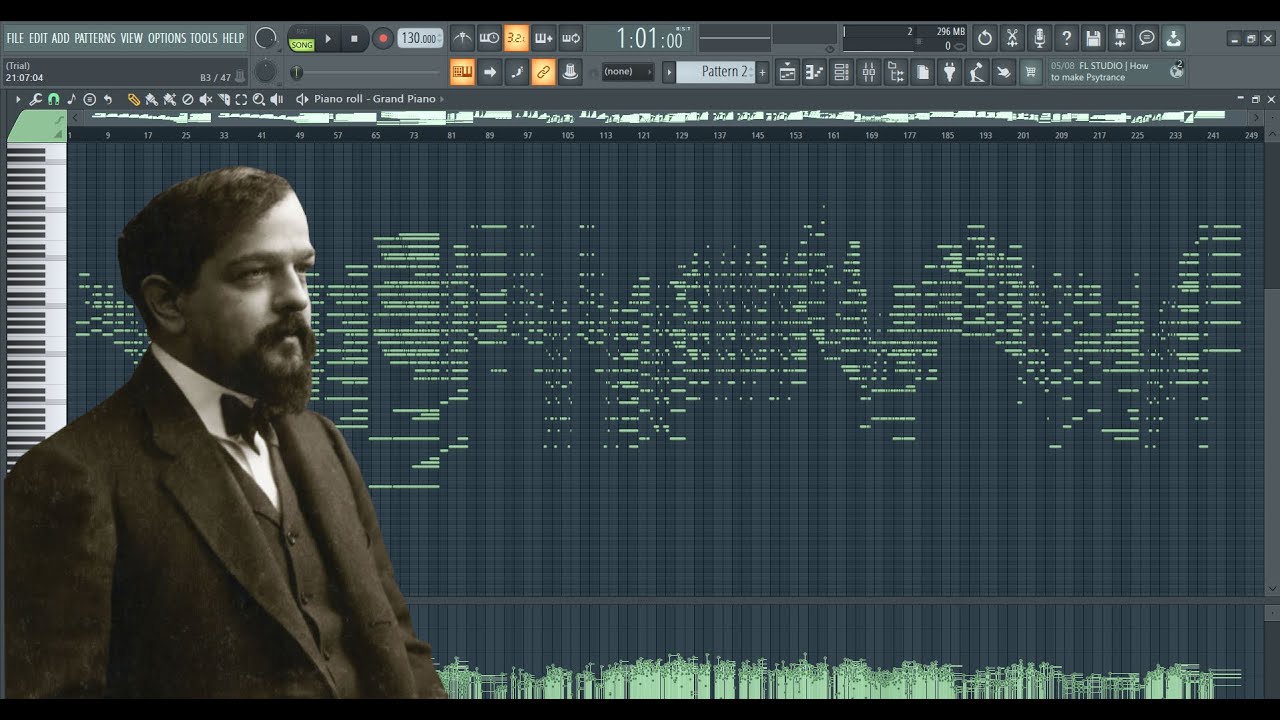
Task: Open the (none) snap dropdown
Action: (628, 72)
